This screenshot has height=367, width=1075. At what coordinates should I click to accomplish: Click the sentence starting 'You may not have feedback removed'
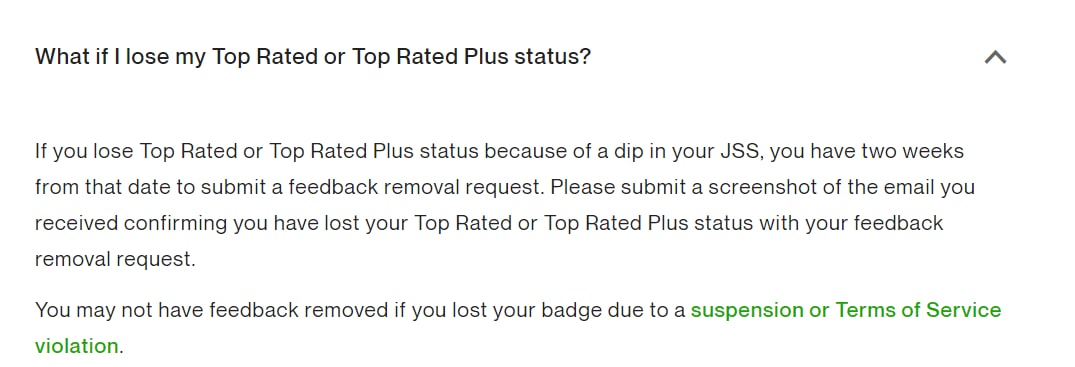coord(518,328)
